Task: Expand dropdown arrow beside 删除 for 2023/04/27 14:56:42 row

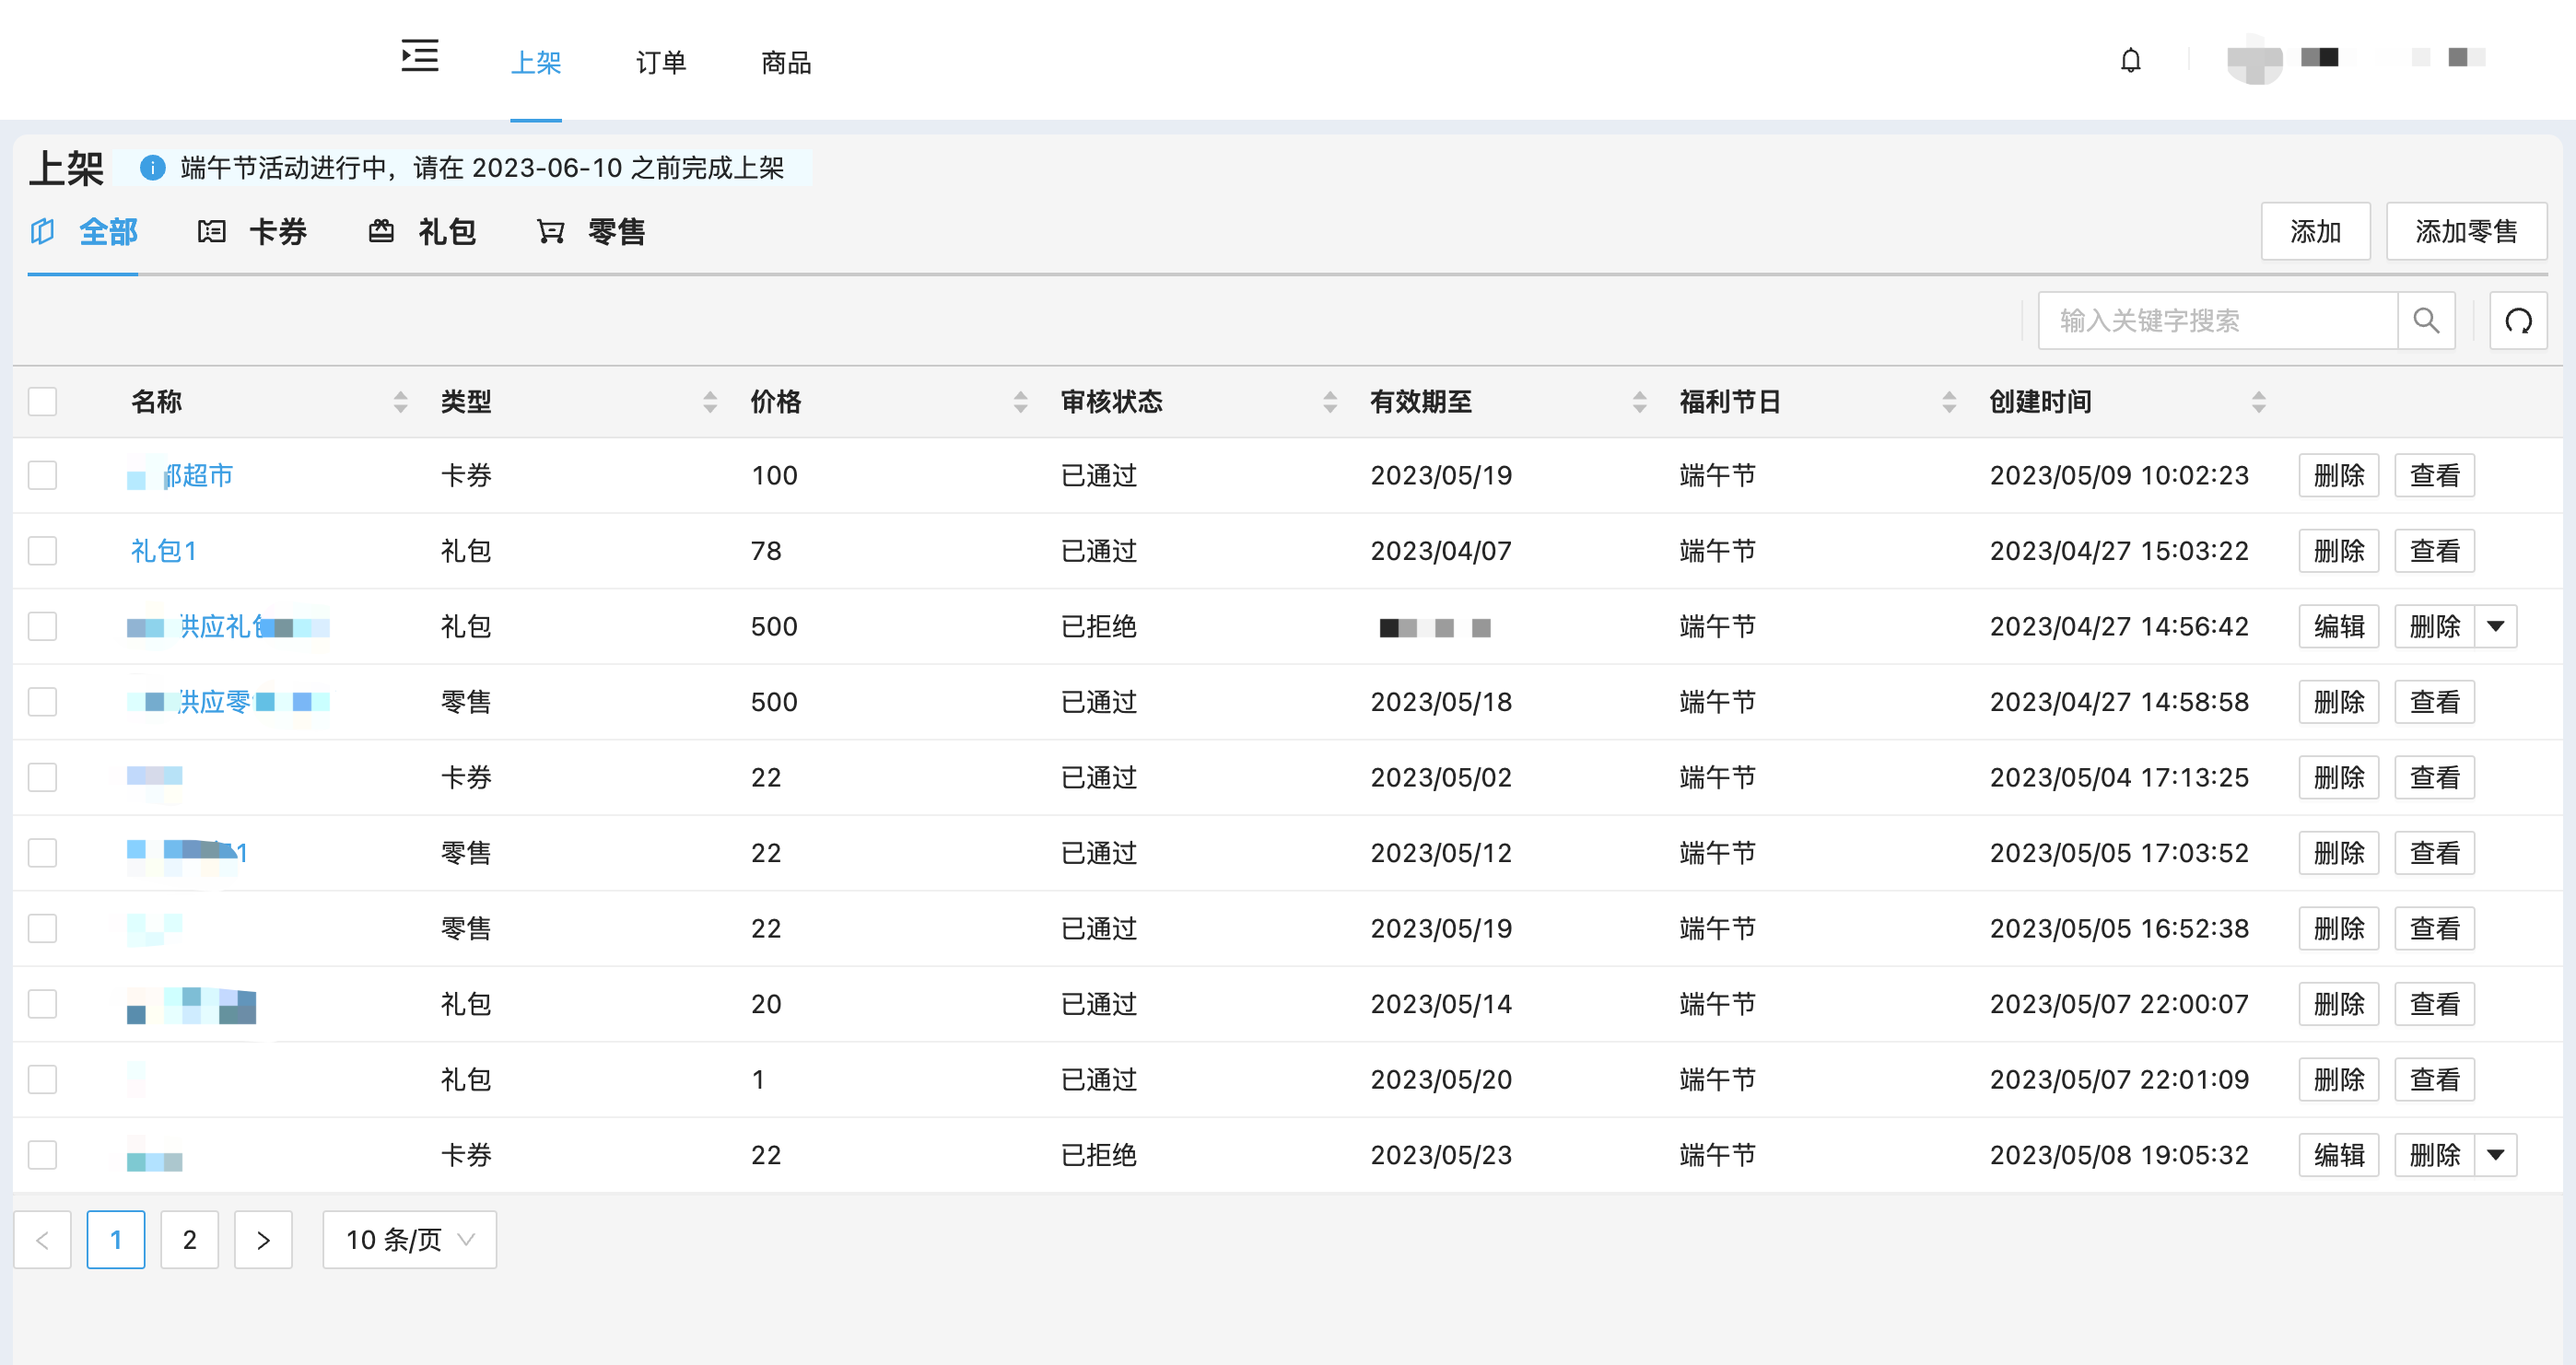Action: [x=2496, y=627]
